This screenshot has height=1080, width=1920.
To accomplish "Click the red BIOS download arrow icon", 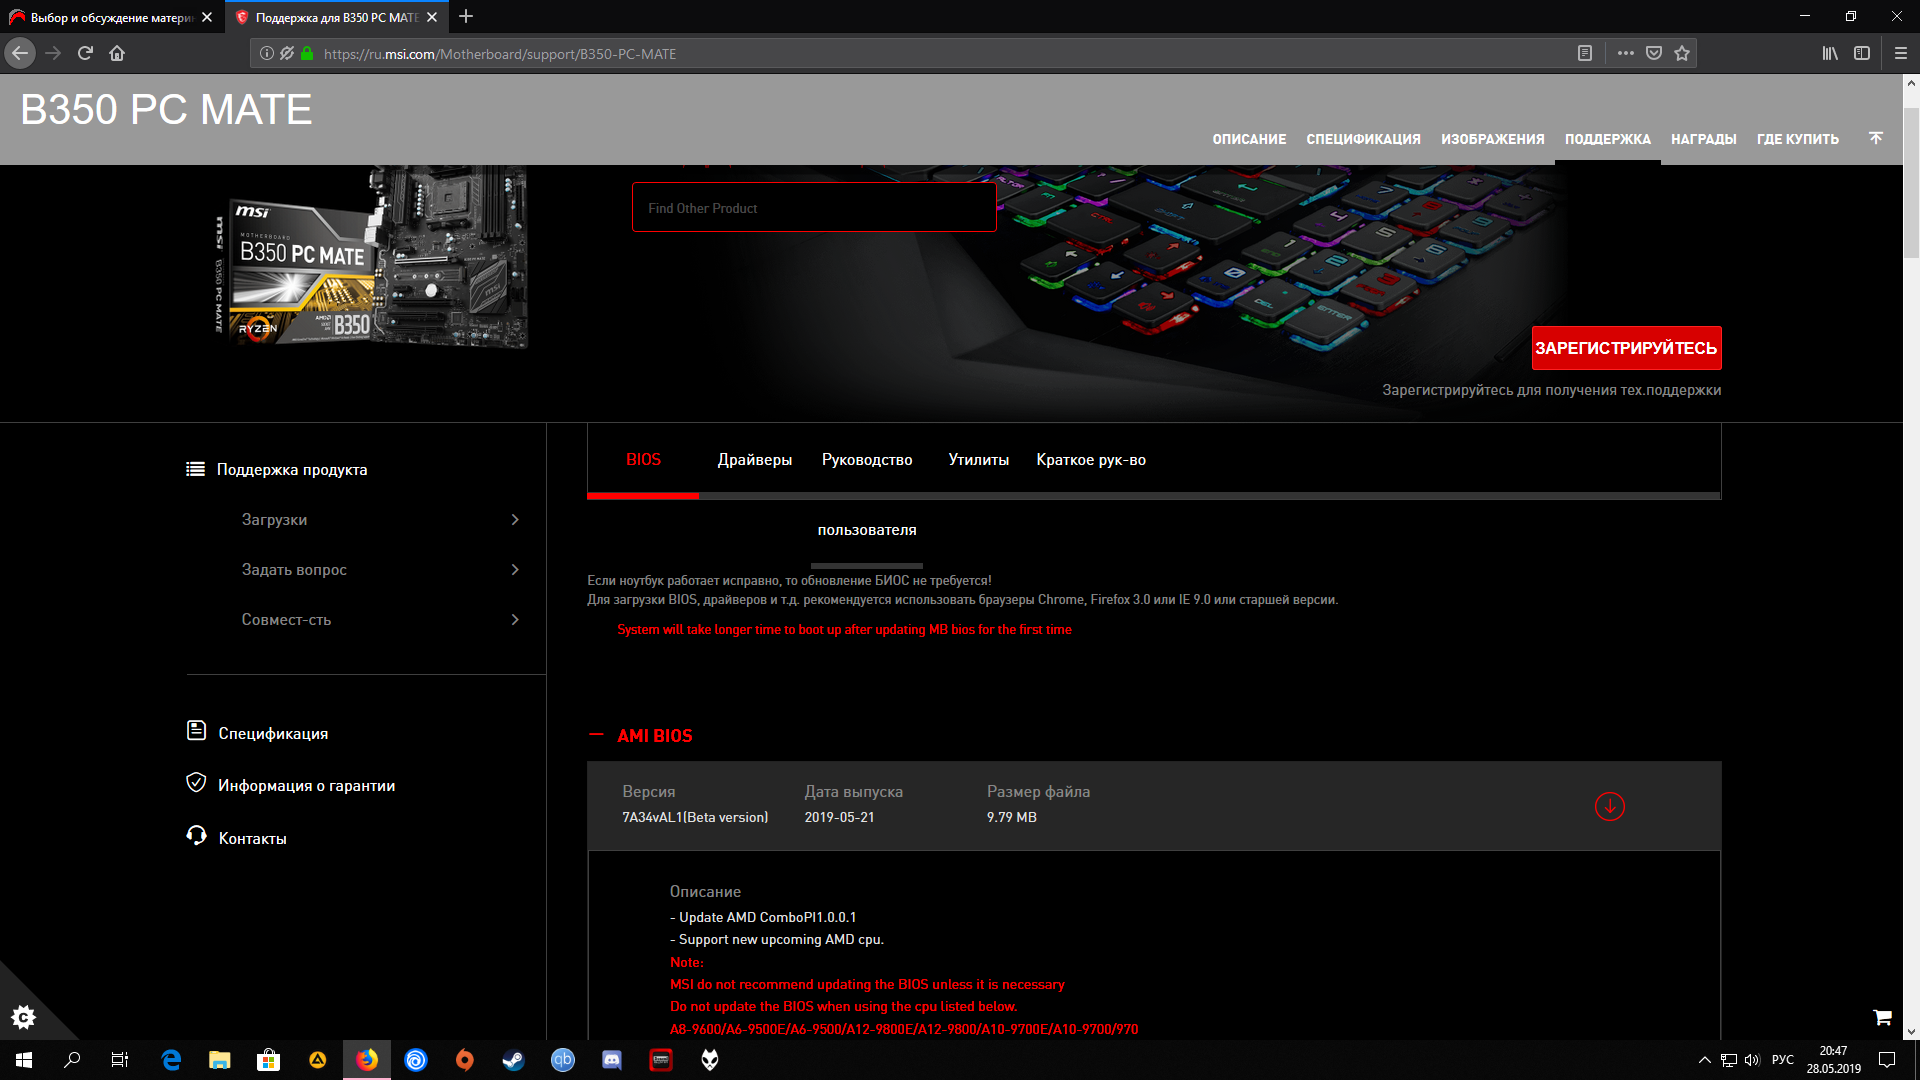I will (x=1609, y=806).
